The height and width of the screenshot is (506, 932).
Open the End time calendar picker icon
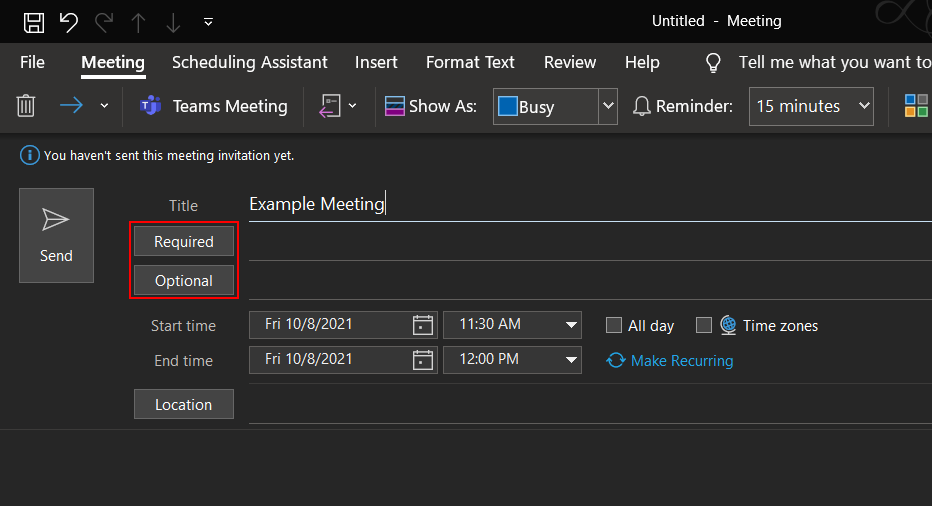click(423, 360)
